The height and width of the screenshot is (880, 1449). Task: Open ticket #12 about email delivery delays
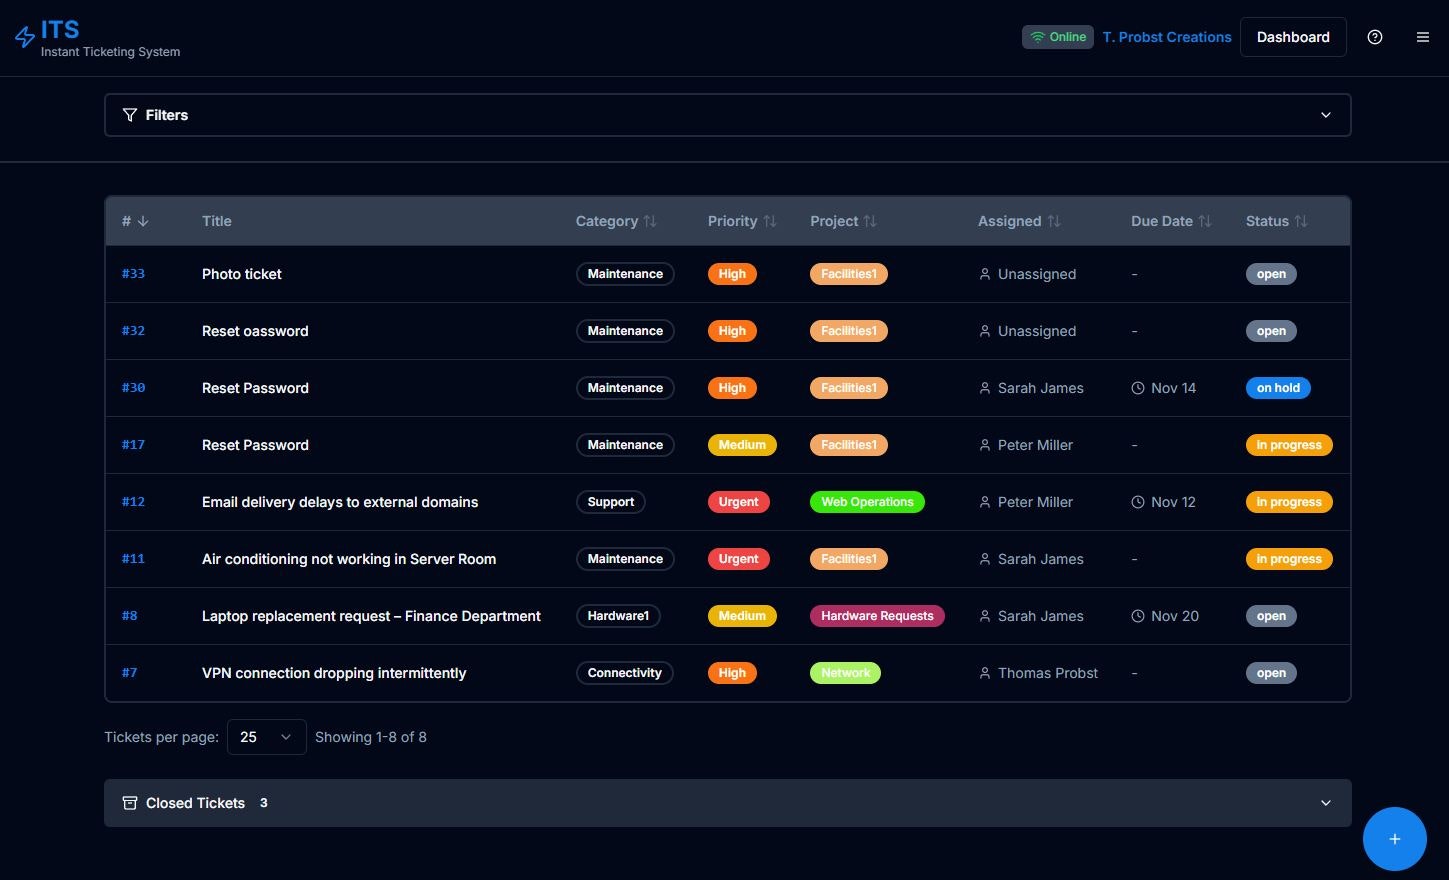pos(340,502)
